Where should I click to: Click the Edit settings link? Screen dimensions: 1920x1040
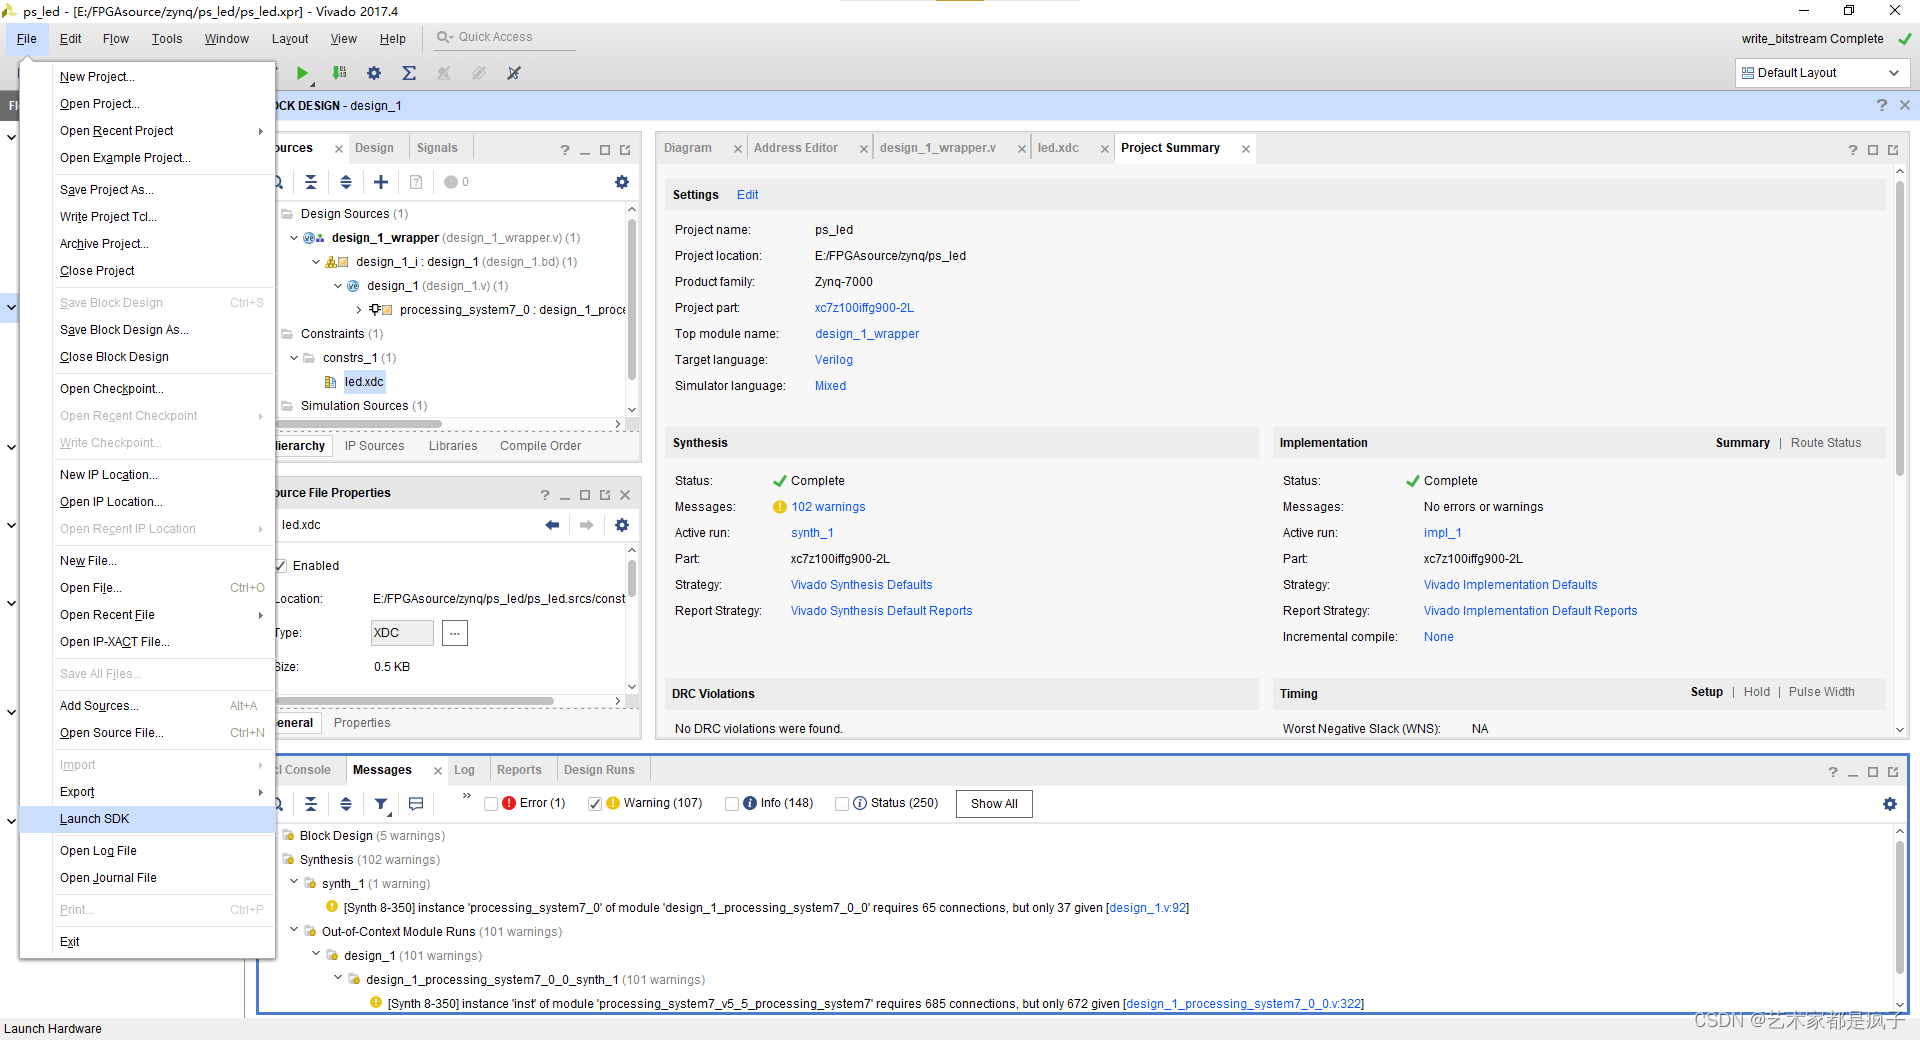coord(747,195)
